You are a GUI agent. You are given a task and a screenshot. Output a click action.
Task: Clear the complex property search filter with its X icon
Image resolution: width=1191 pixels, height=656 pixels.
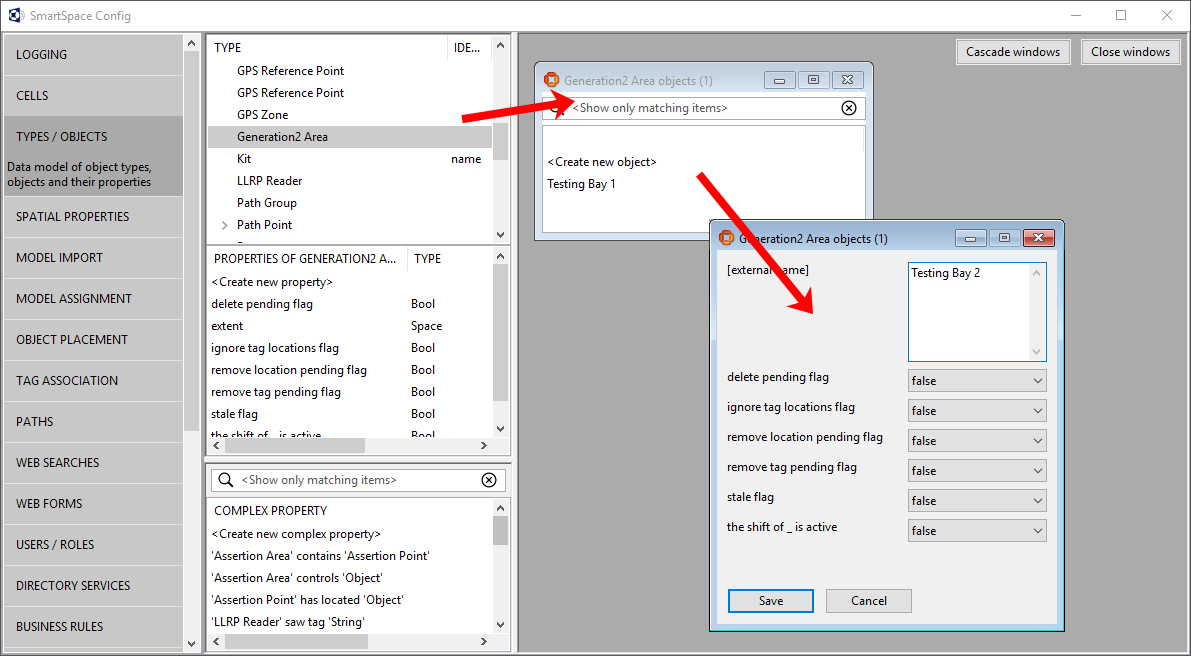(489, 480)
